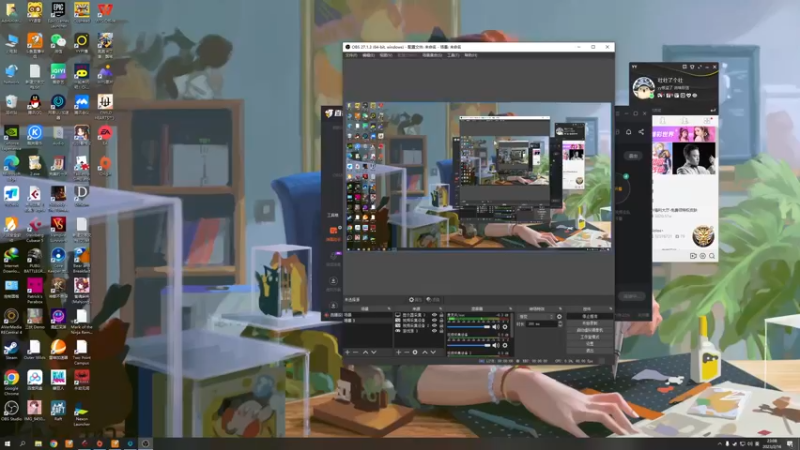The width and height of the screenshot is (800, 450).
Task: Open the File menu in OBS
Action: point(352,55)
